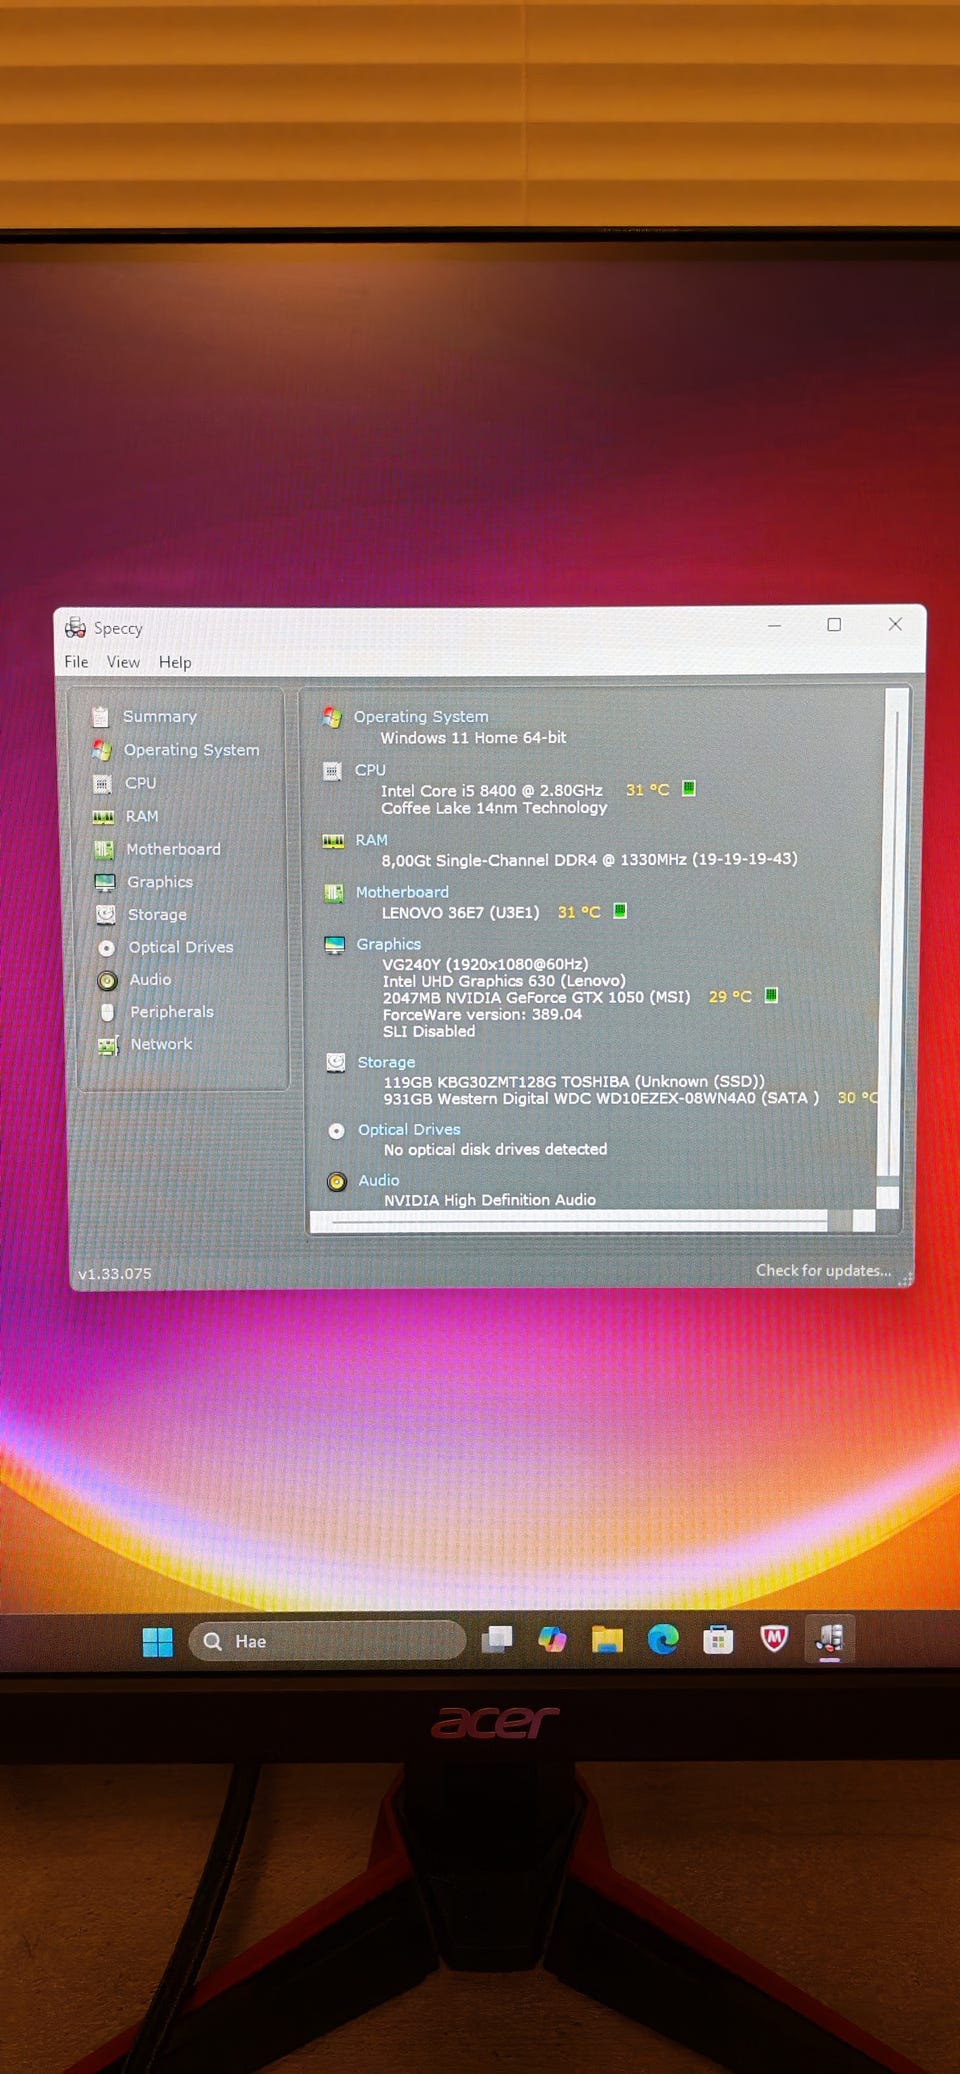Viewport: 960px width, 2074px height.
Task: Open the Storage heading link in summary
Action: point(386,1062)
